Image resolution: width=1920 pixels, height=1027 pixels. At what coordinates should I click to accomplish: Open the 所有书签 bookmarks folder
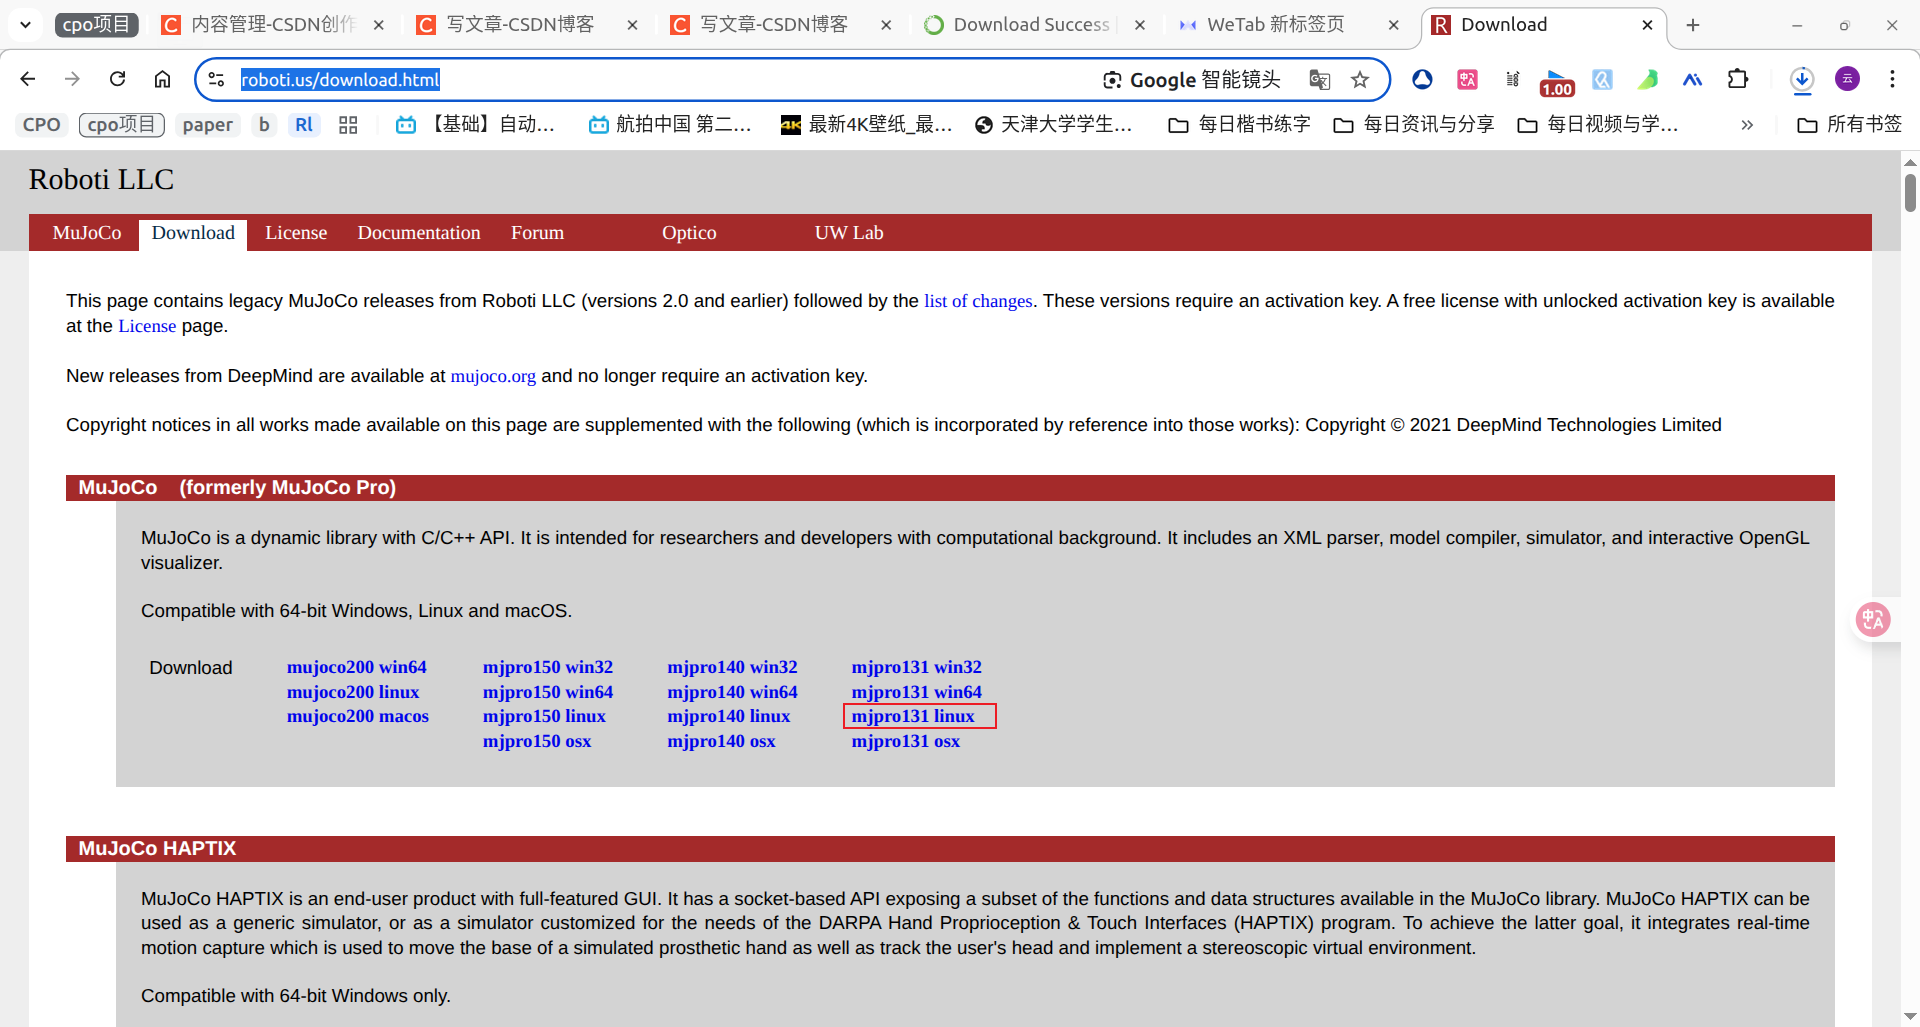pos(1850,125)
